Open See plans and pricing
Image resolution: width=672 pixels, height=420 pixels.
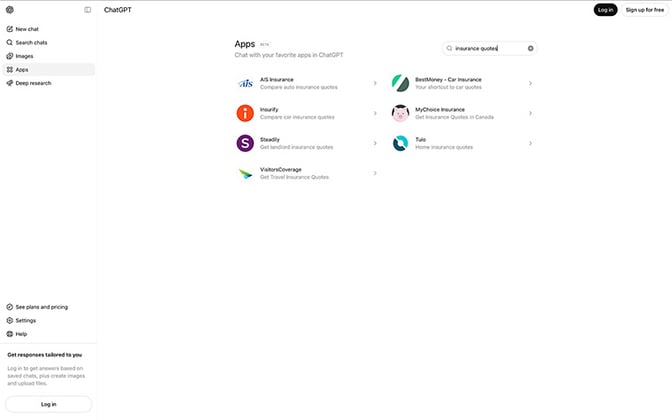48,307
